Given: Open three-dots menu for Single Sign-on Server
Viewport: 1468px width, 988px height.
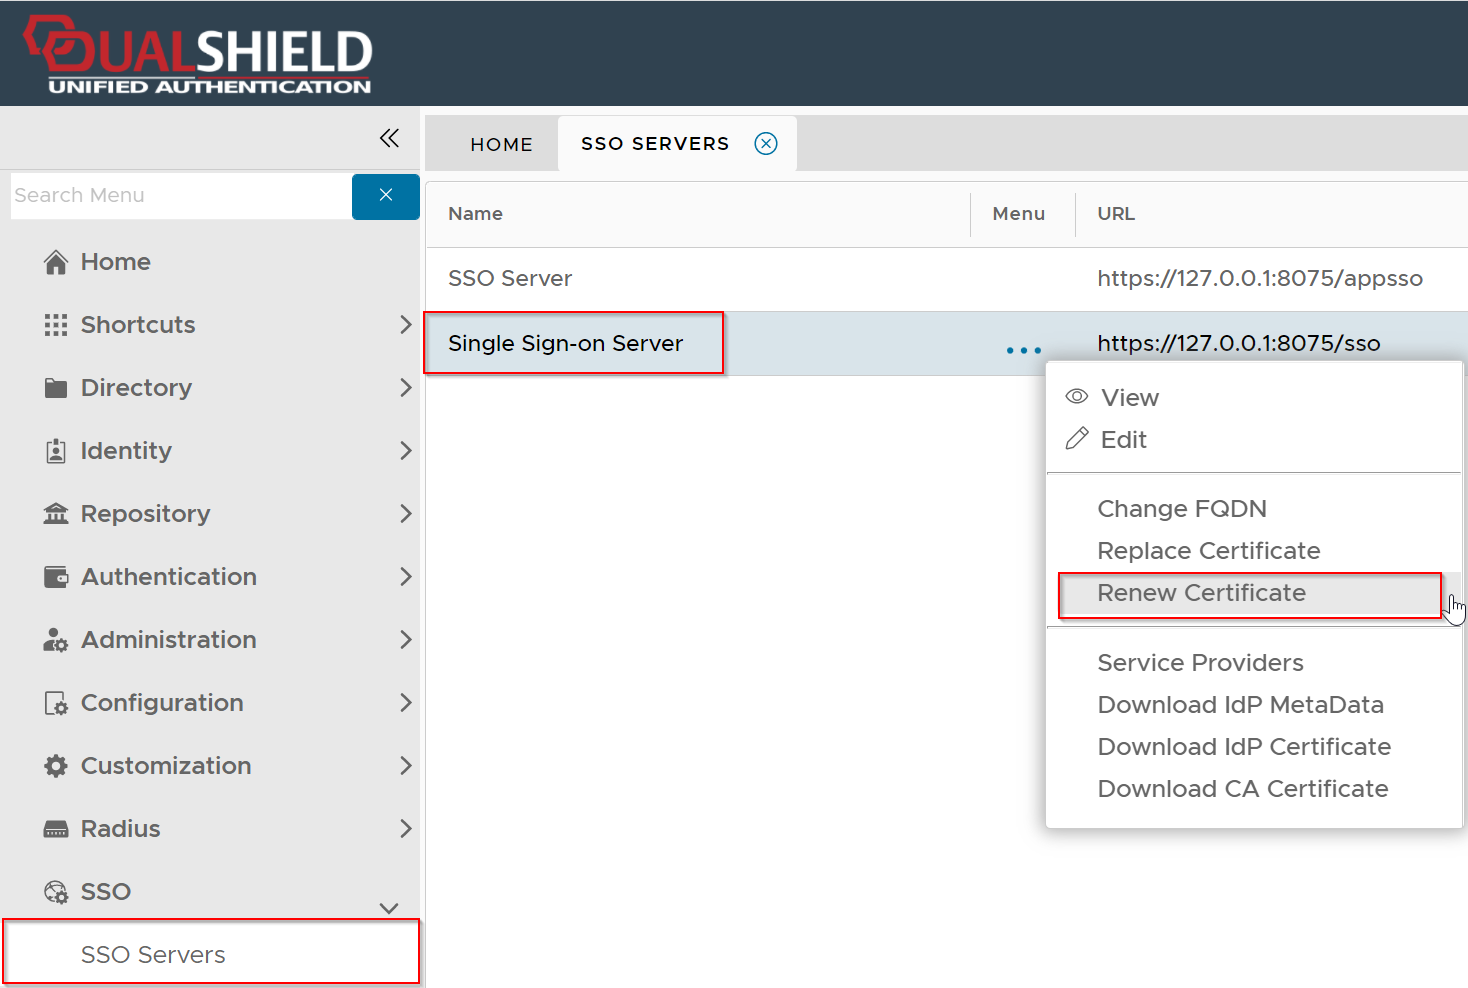Looking at the screenshot, I should 1023,350.
